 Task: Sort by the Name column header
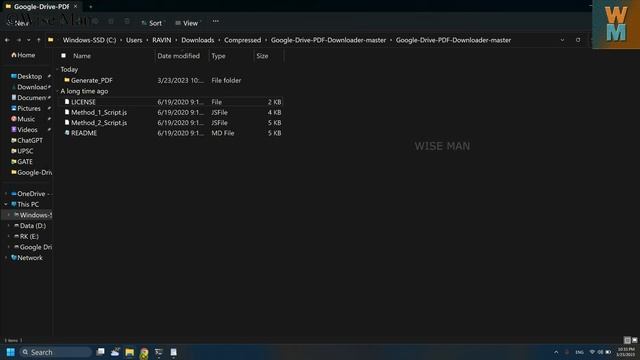pyautogui.click(x=82, y=56)
